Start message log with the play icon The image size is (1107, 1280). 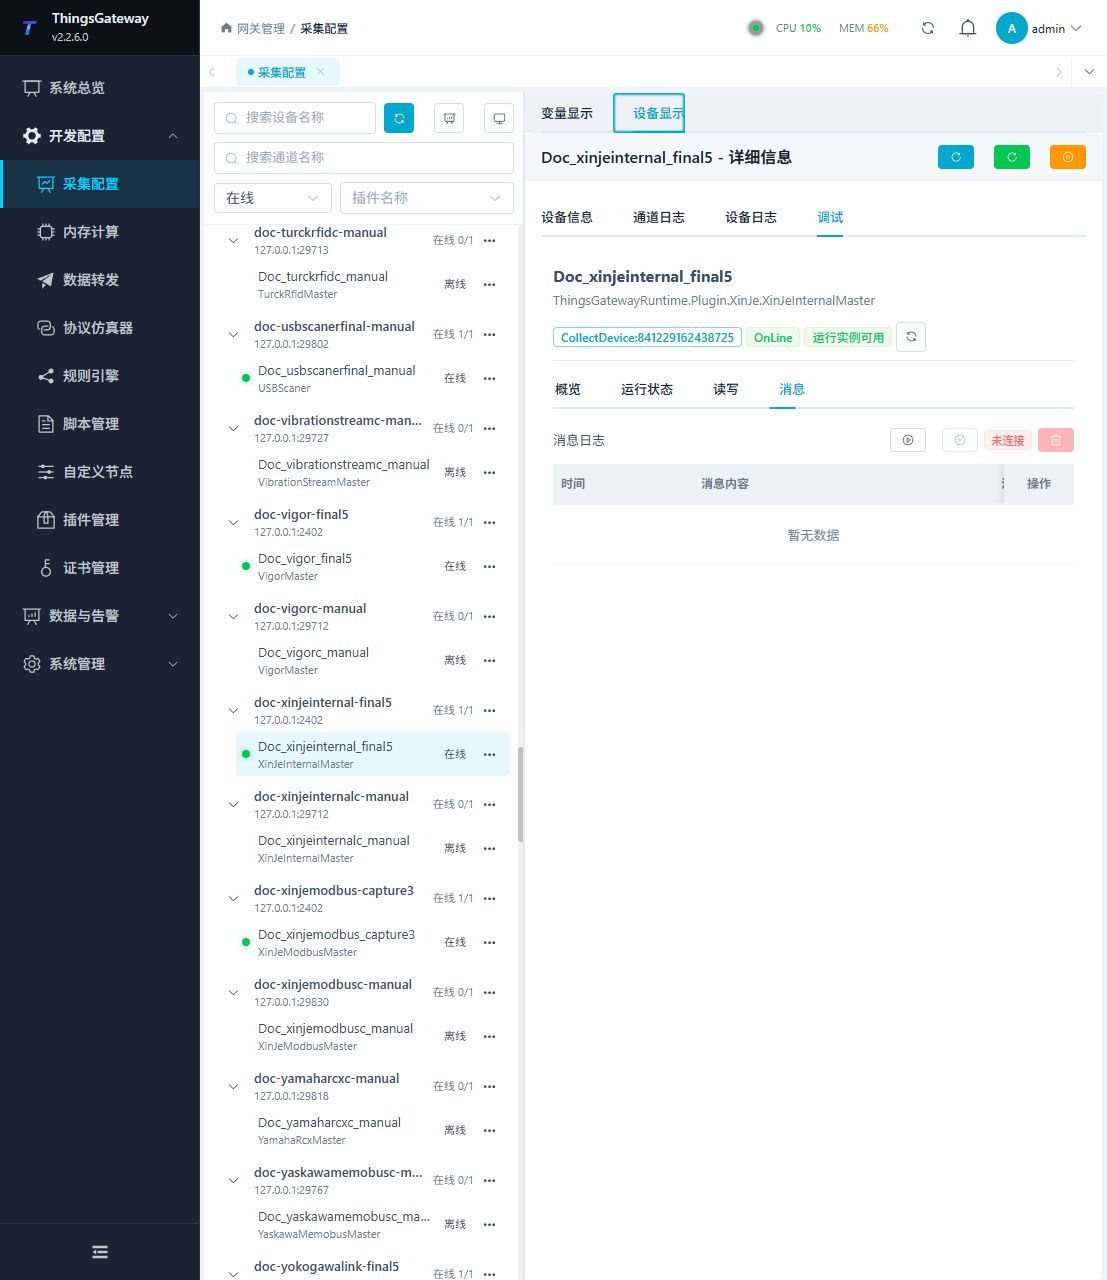[908, 440]
